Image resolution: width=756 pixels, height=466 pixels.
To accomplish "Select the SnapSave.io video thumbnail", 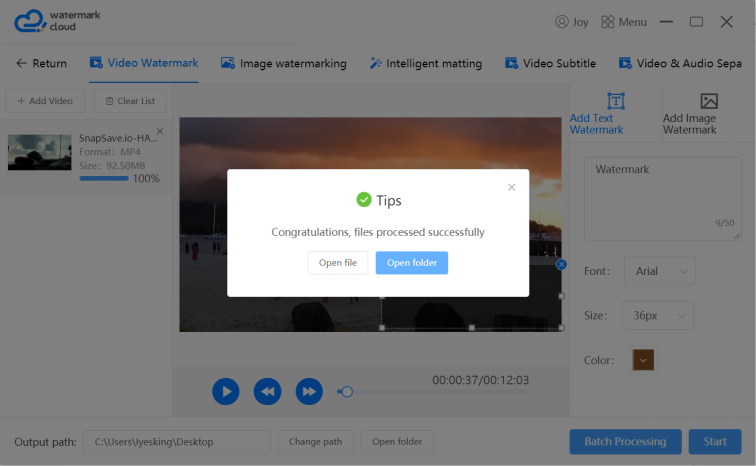I will pyautogui.click(x=40, y=152).
